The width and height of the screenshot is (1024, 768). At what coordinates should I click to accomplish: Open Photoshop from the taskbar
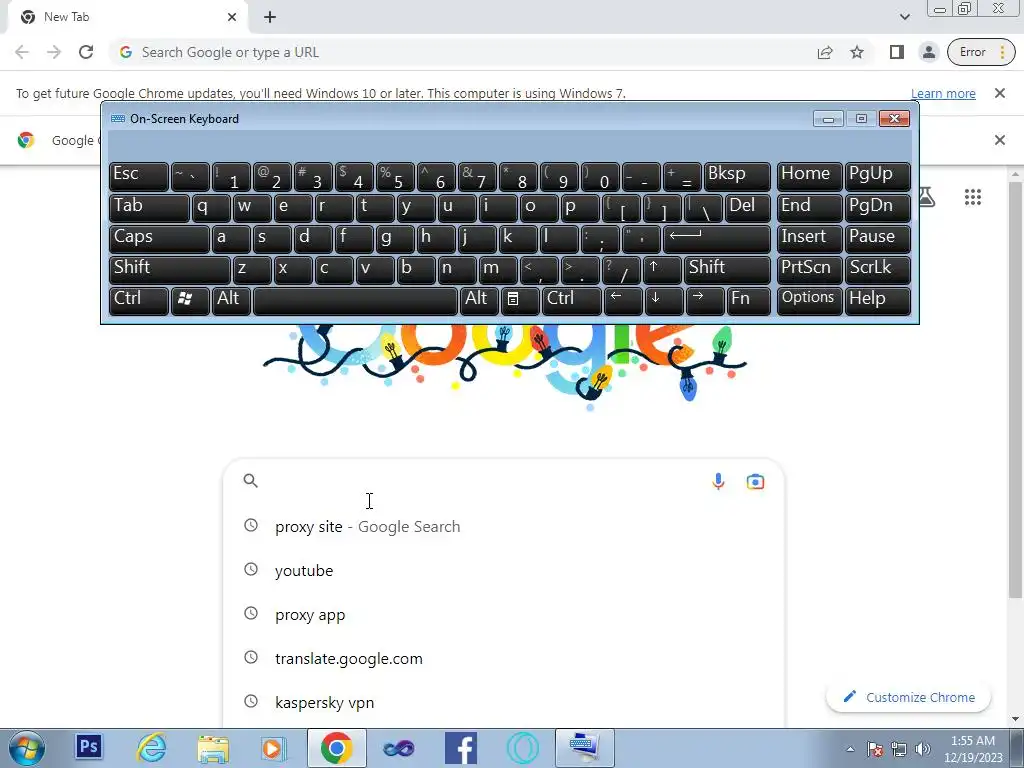pyautogui.click(x=89, y=747)
